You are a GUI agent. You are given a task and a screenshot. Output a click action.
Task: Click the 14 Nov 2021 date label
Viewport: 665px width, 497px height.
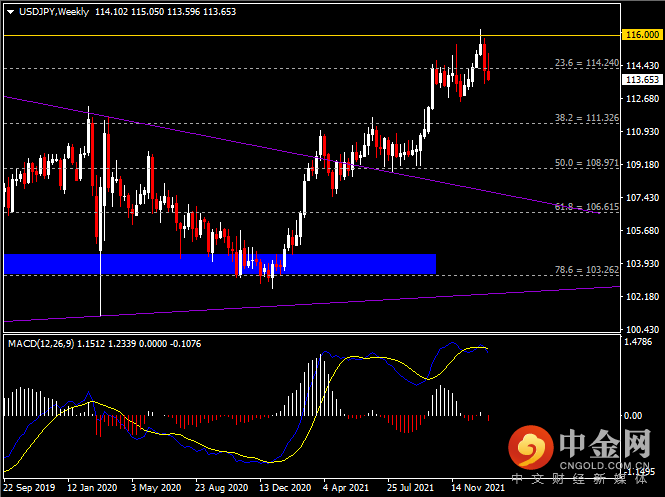pyautogui.click(x=478, y=488)
